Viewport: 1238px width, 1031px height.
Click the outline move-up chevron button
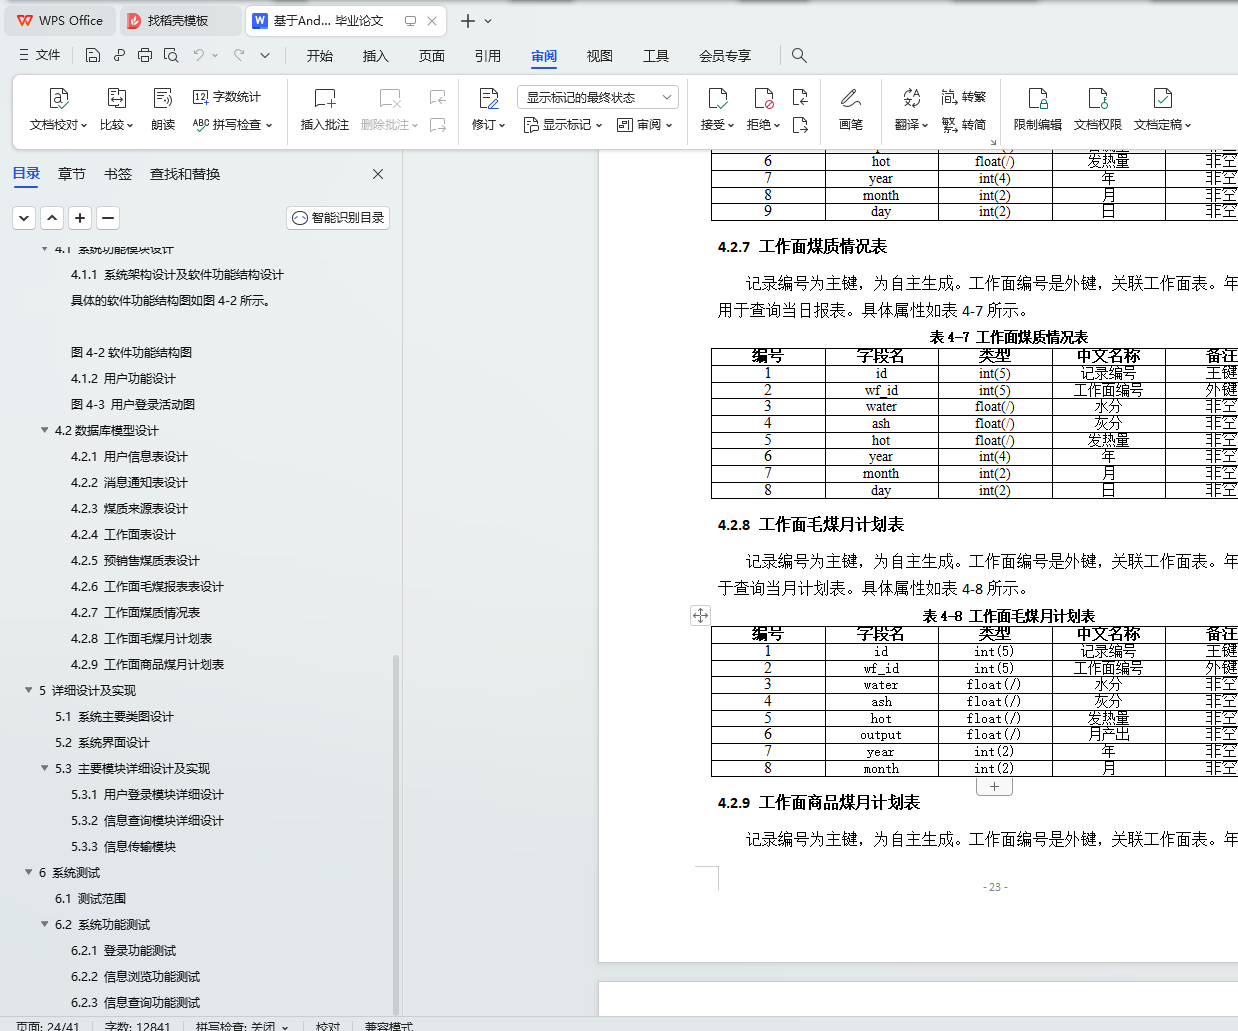(x=52, y=217)
